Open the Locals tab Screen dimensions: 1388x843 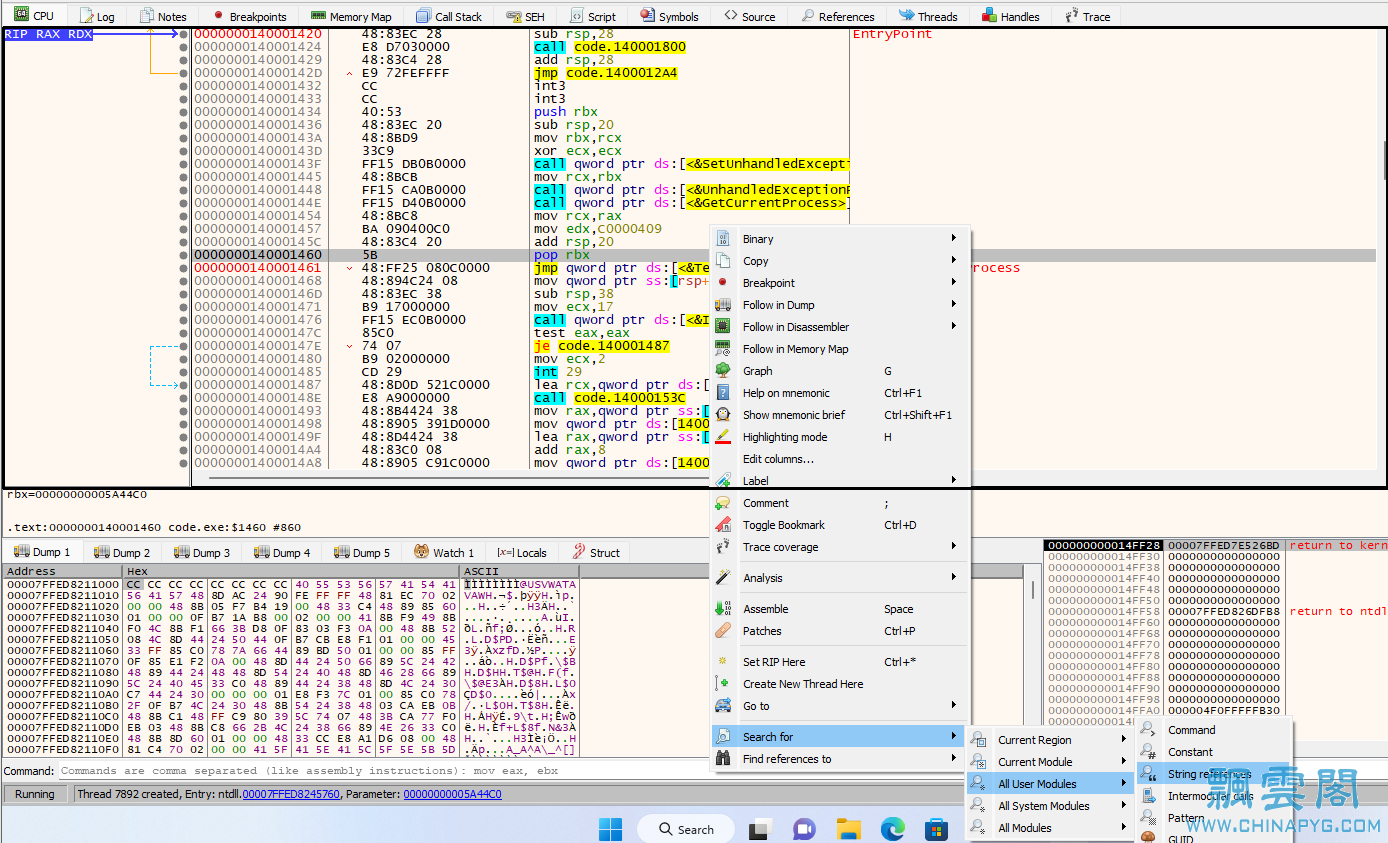click(522, 552)
